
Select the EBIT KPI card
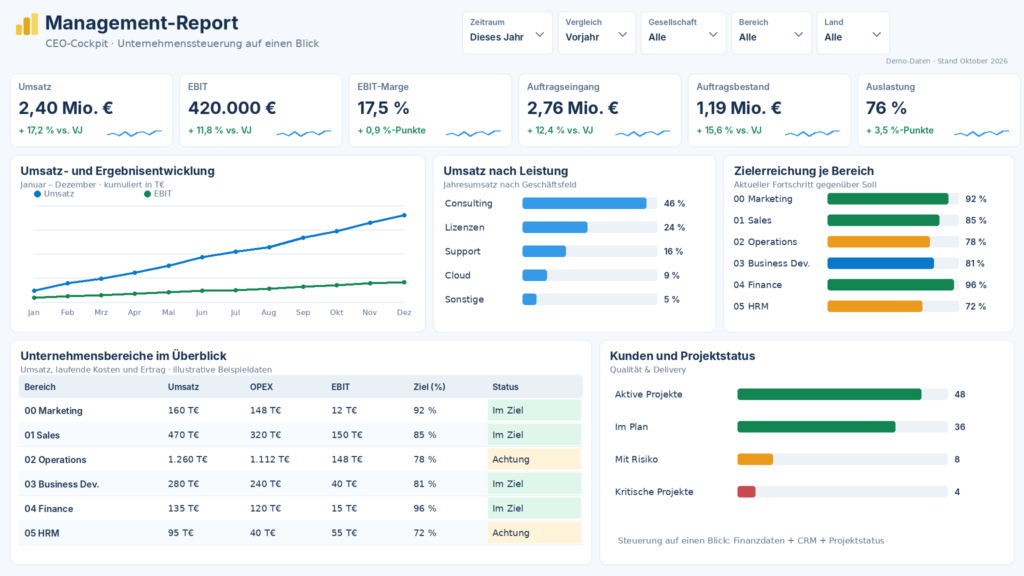pos(261,110)
